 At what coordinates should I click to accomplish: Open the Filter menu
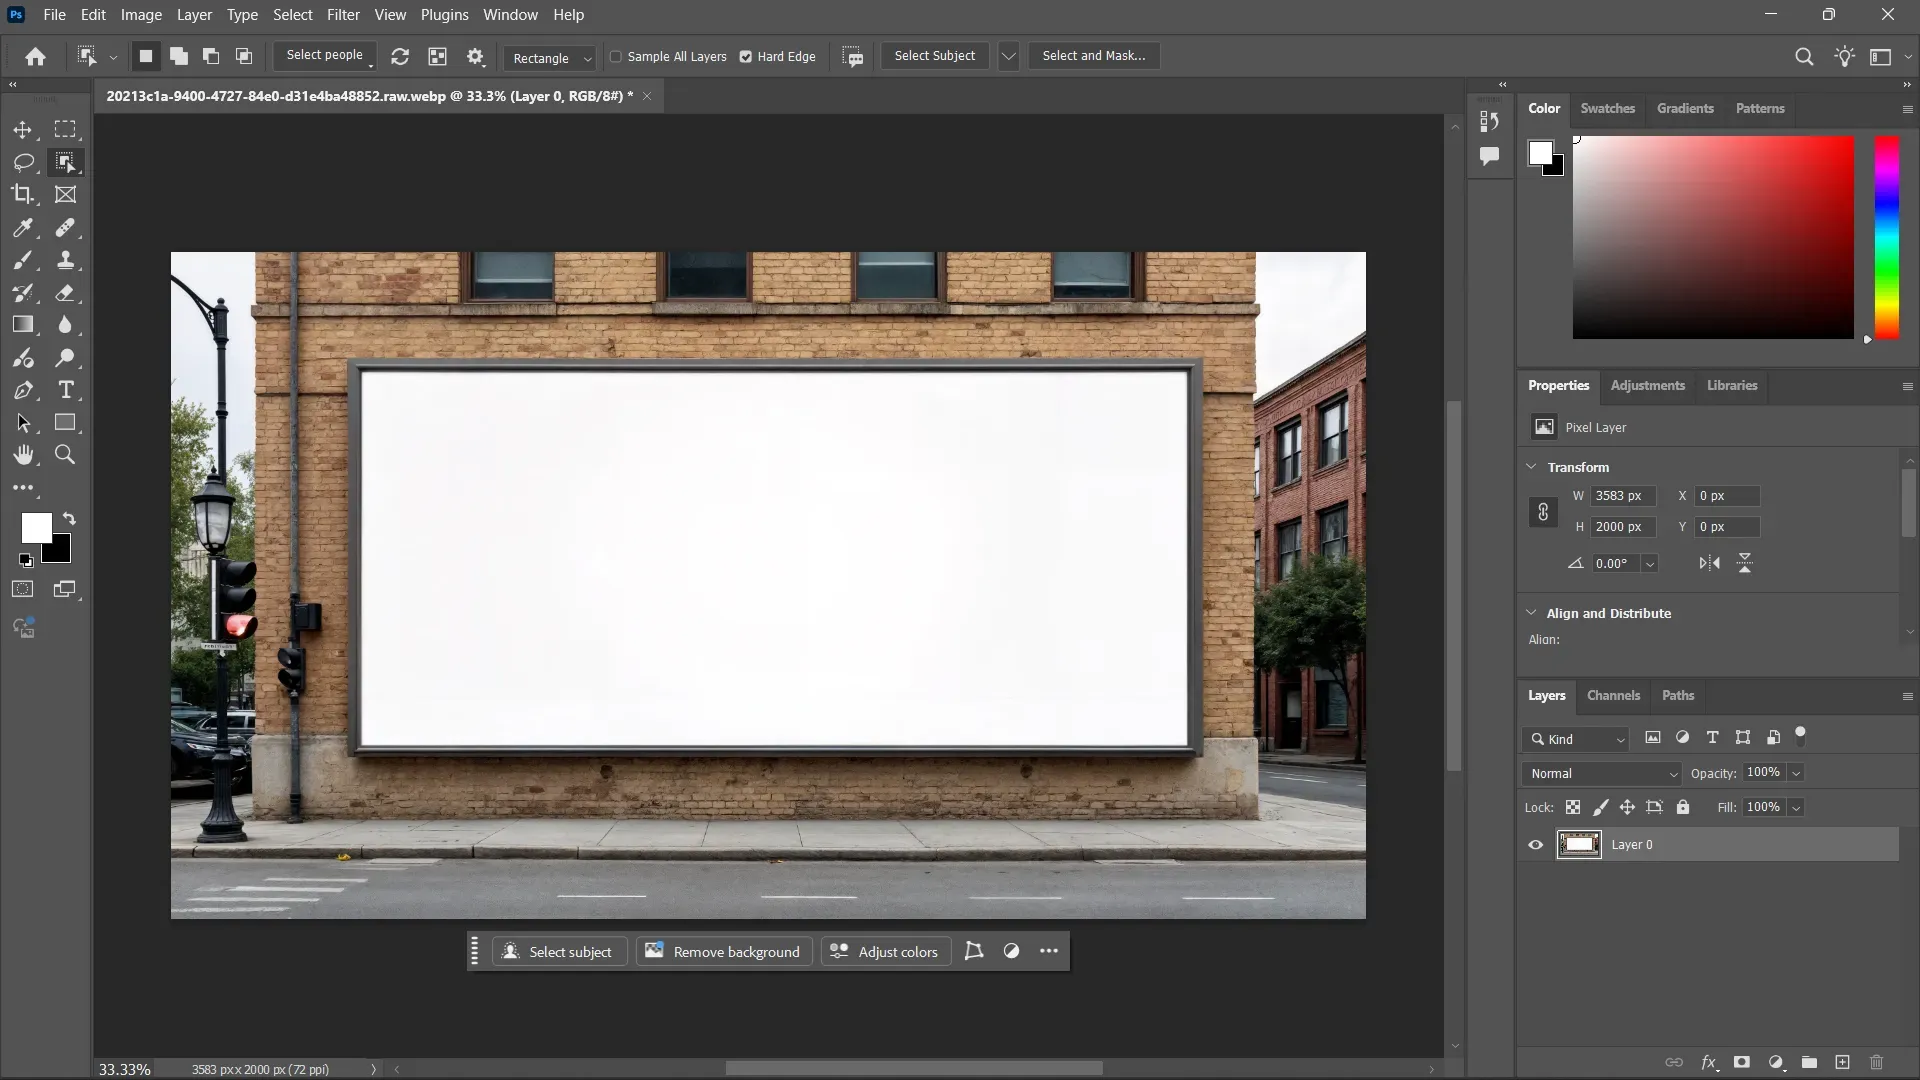click(343, 14)
